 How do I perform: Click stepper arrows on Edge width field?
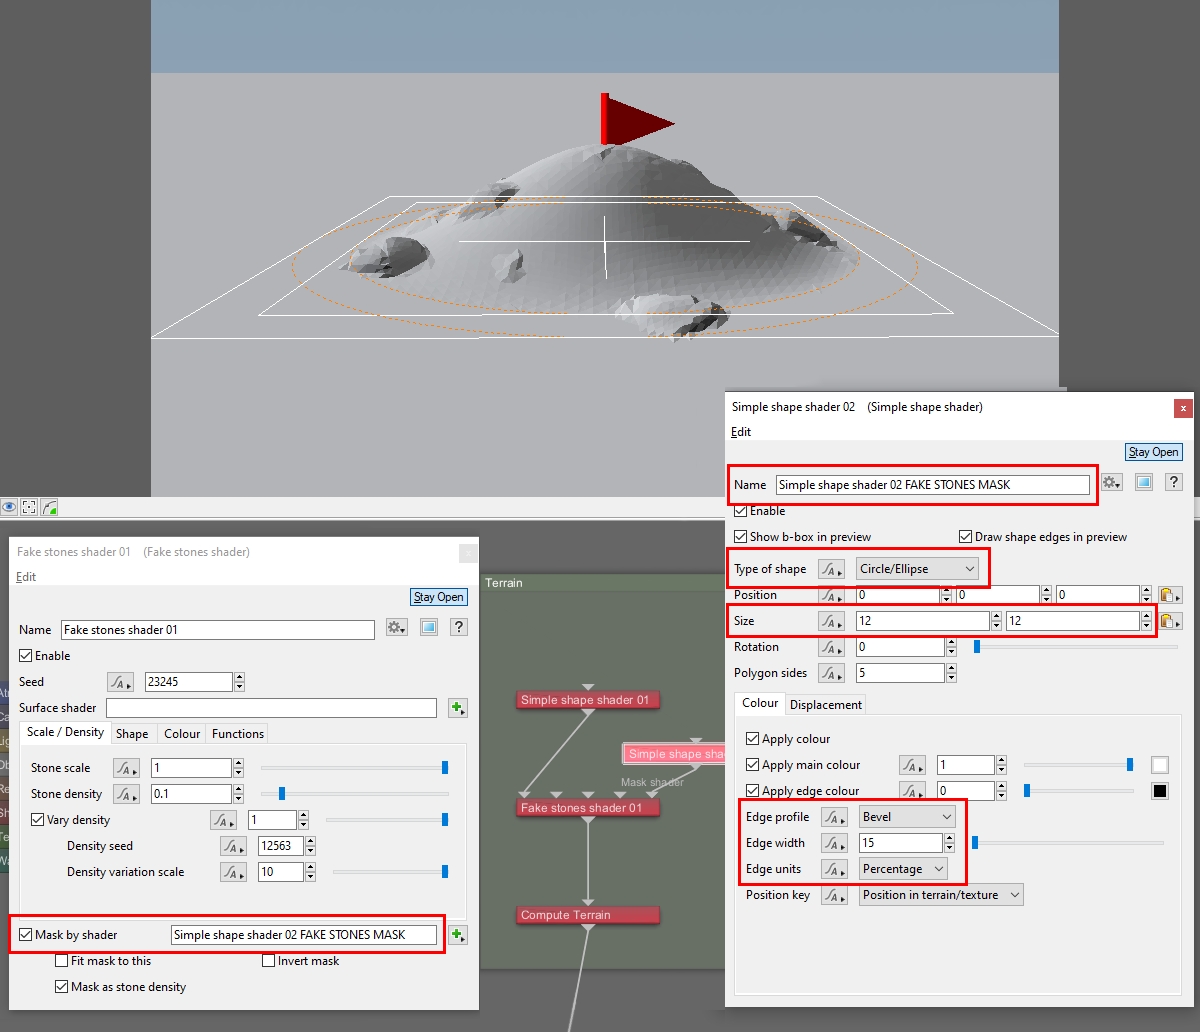[x=950, y=843]
